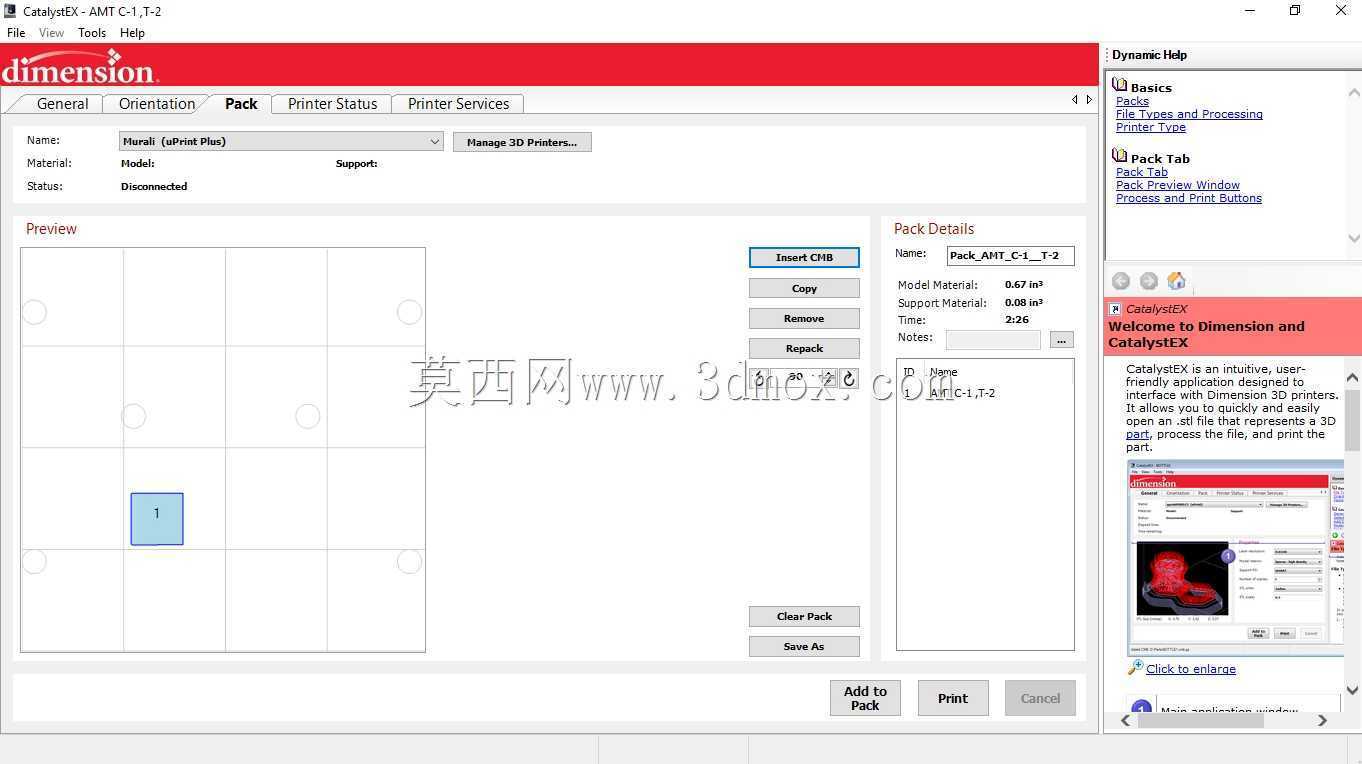Click the magnifier icon beside Click to enlarge
Viewport: 1362px width, 764px height.
click(1135, 667)
